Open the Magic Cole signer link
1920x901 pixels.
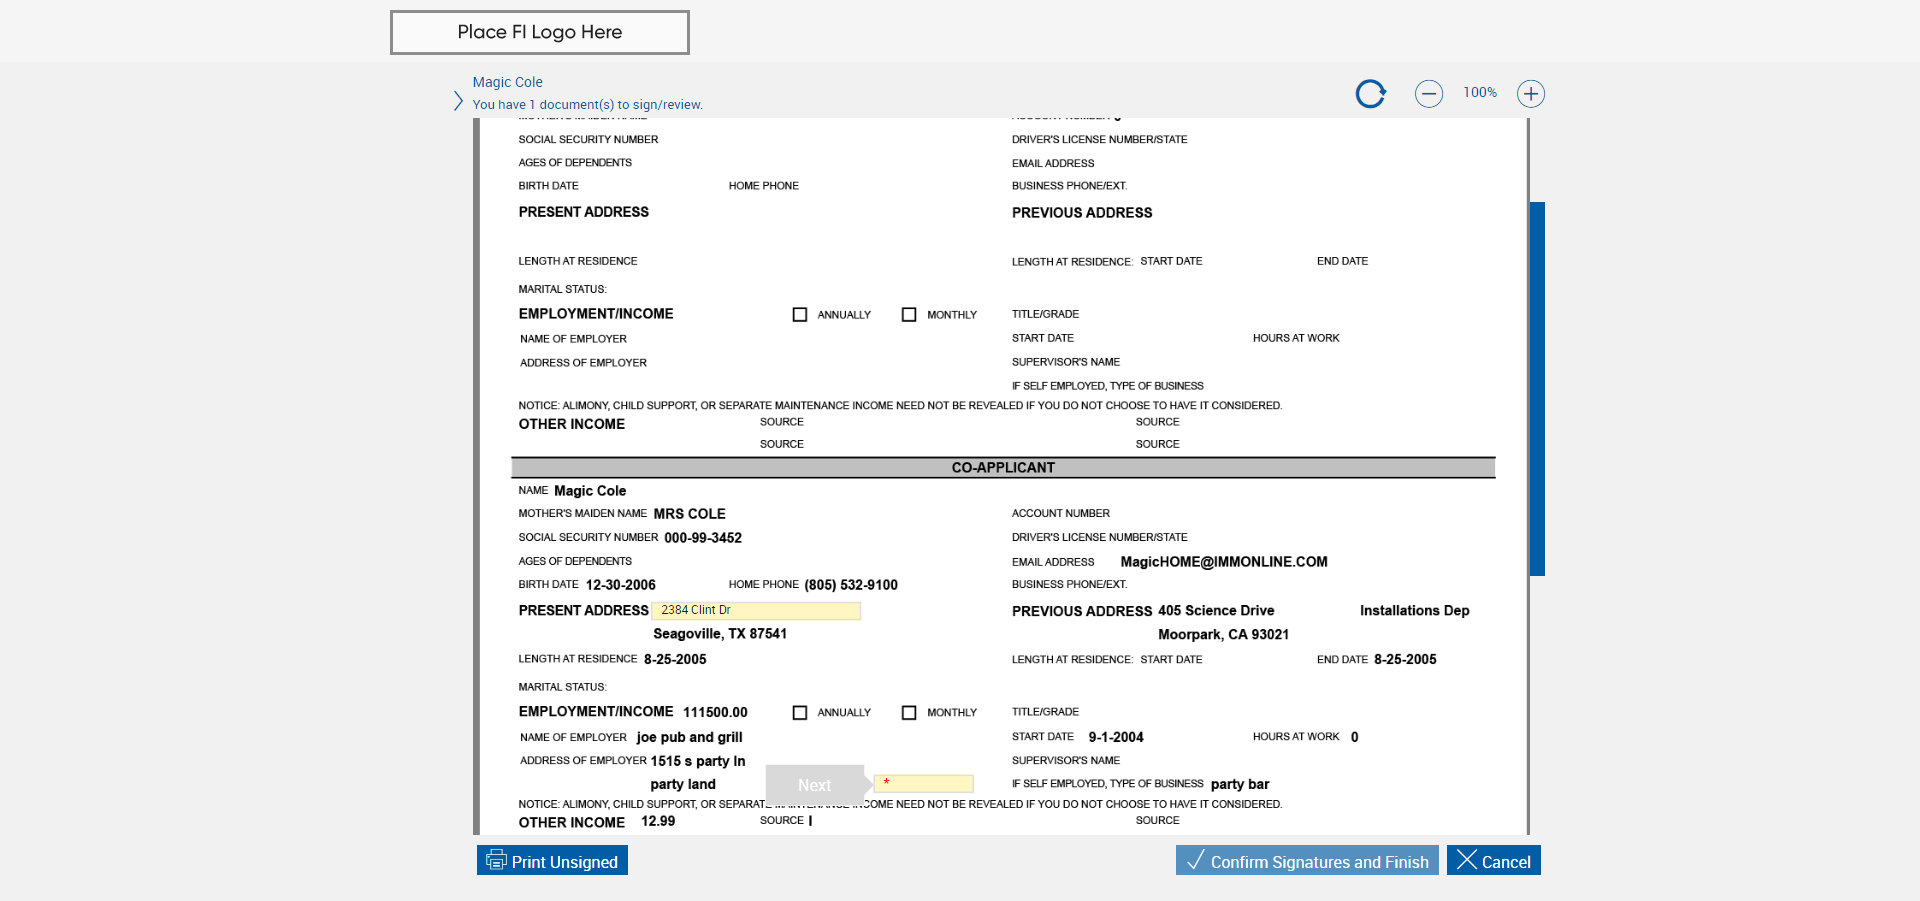point(507,82)
